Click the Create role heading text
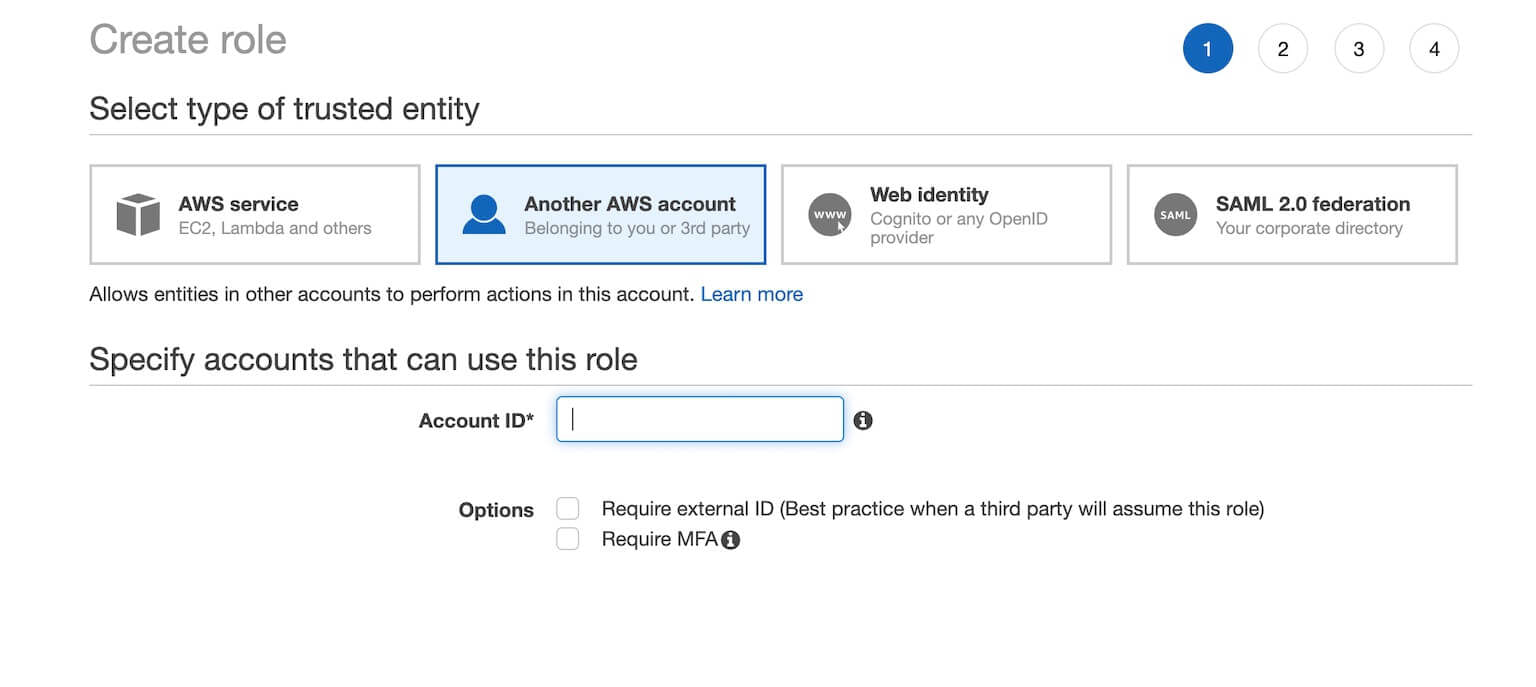The height and width of the screenshot is (687, 1536). pyautogui.click(x=188, y=40)
